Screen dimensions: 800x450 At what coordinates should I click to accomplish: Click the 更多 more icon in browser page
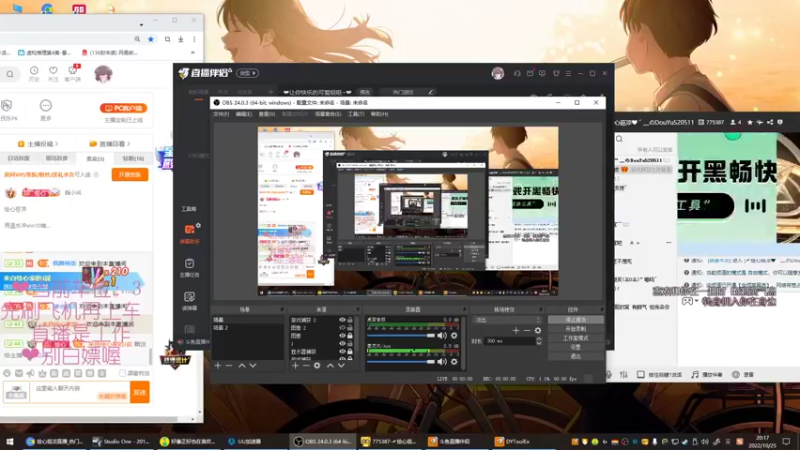click(x=46, y=110)
